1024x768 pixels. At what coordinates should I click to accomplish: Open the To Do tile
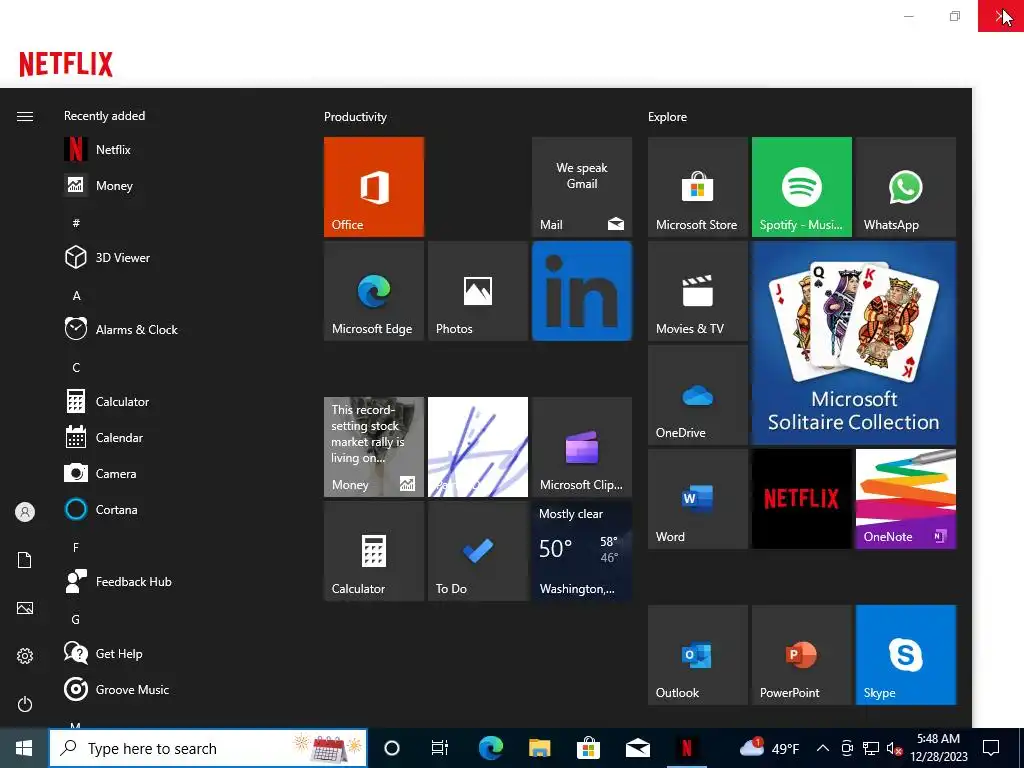pyautogui.click(x=477, y=551)
